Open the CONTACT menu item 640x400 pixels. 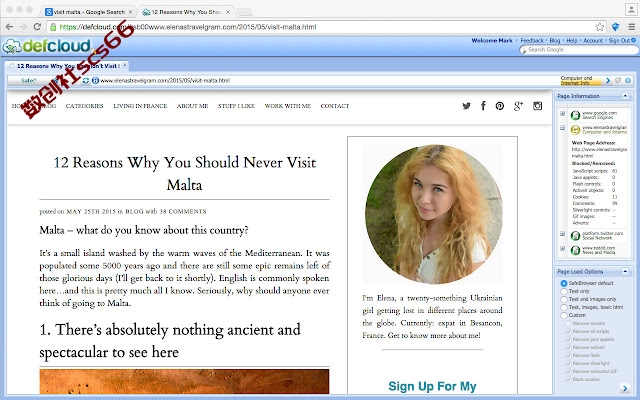335,106
